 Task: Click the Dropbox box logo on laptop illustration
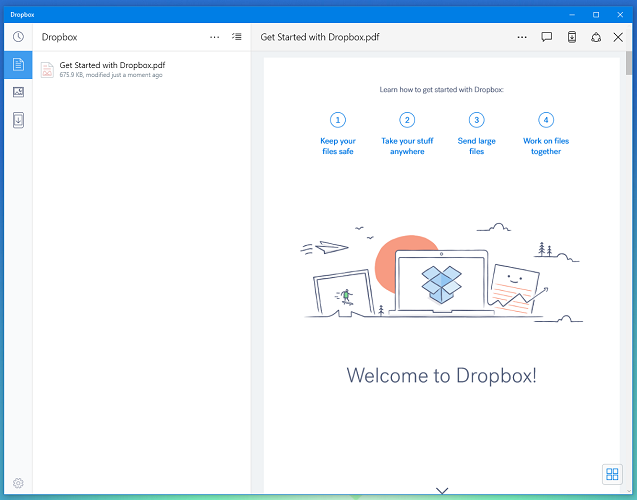point(442,284)
